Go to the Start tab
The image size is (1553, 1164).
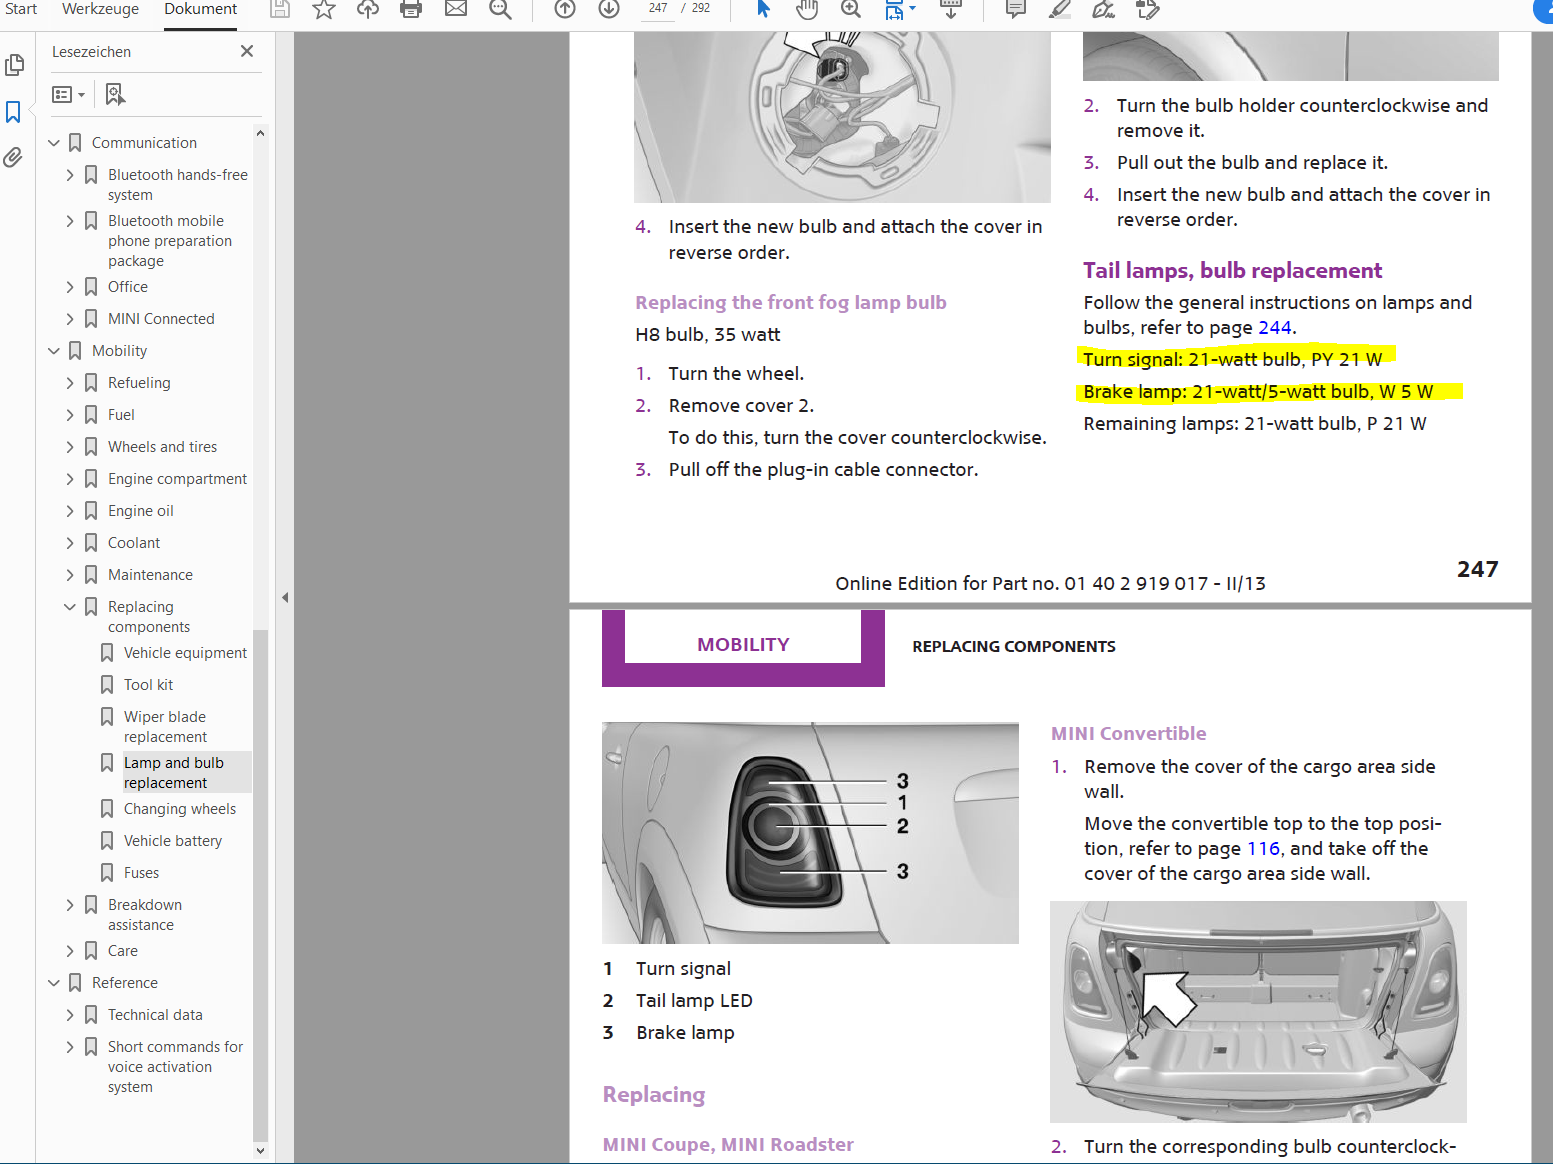(21, 9)
